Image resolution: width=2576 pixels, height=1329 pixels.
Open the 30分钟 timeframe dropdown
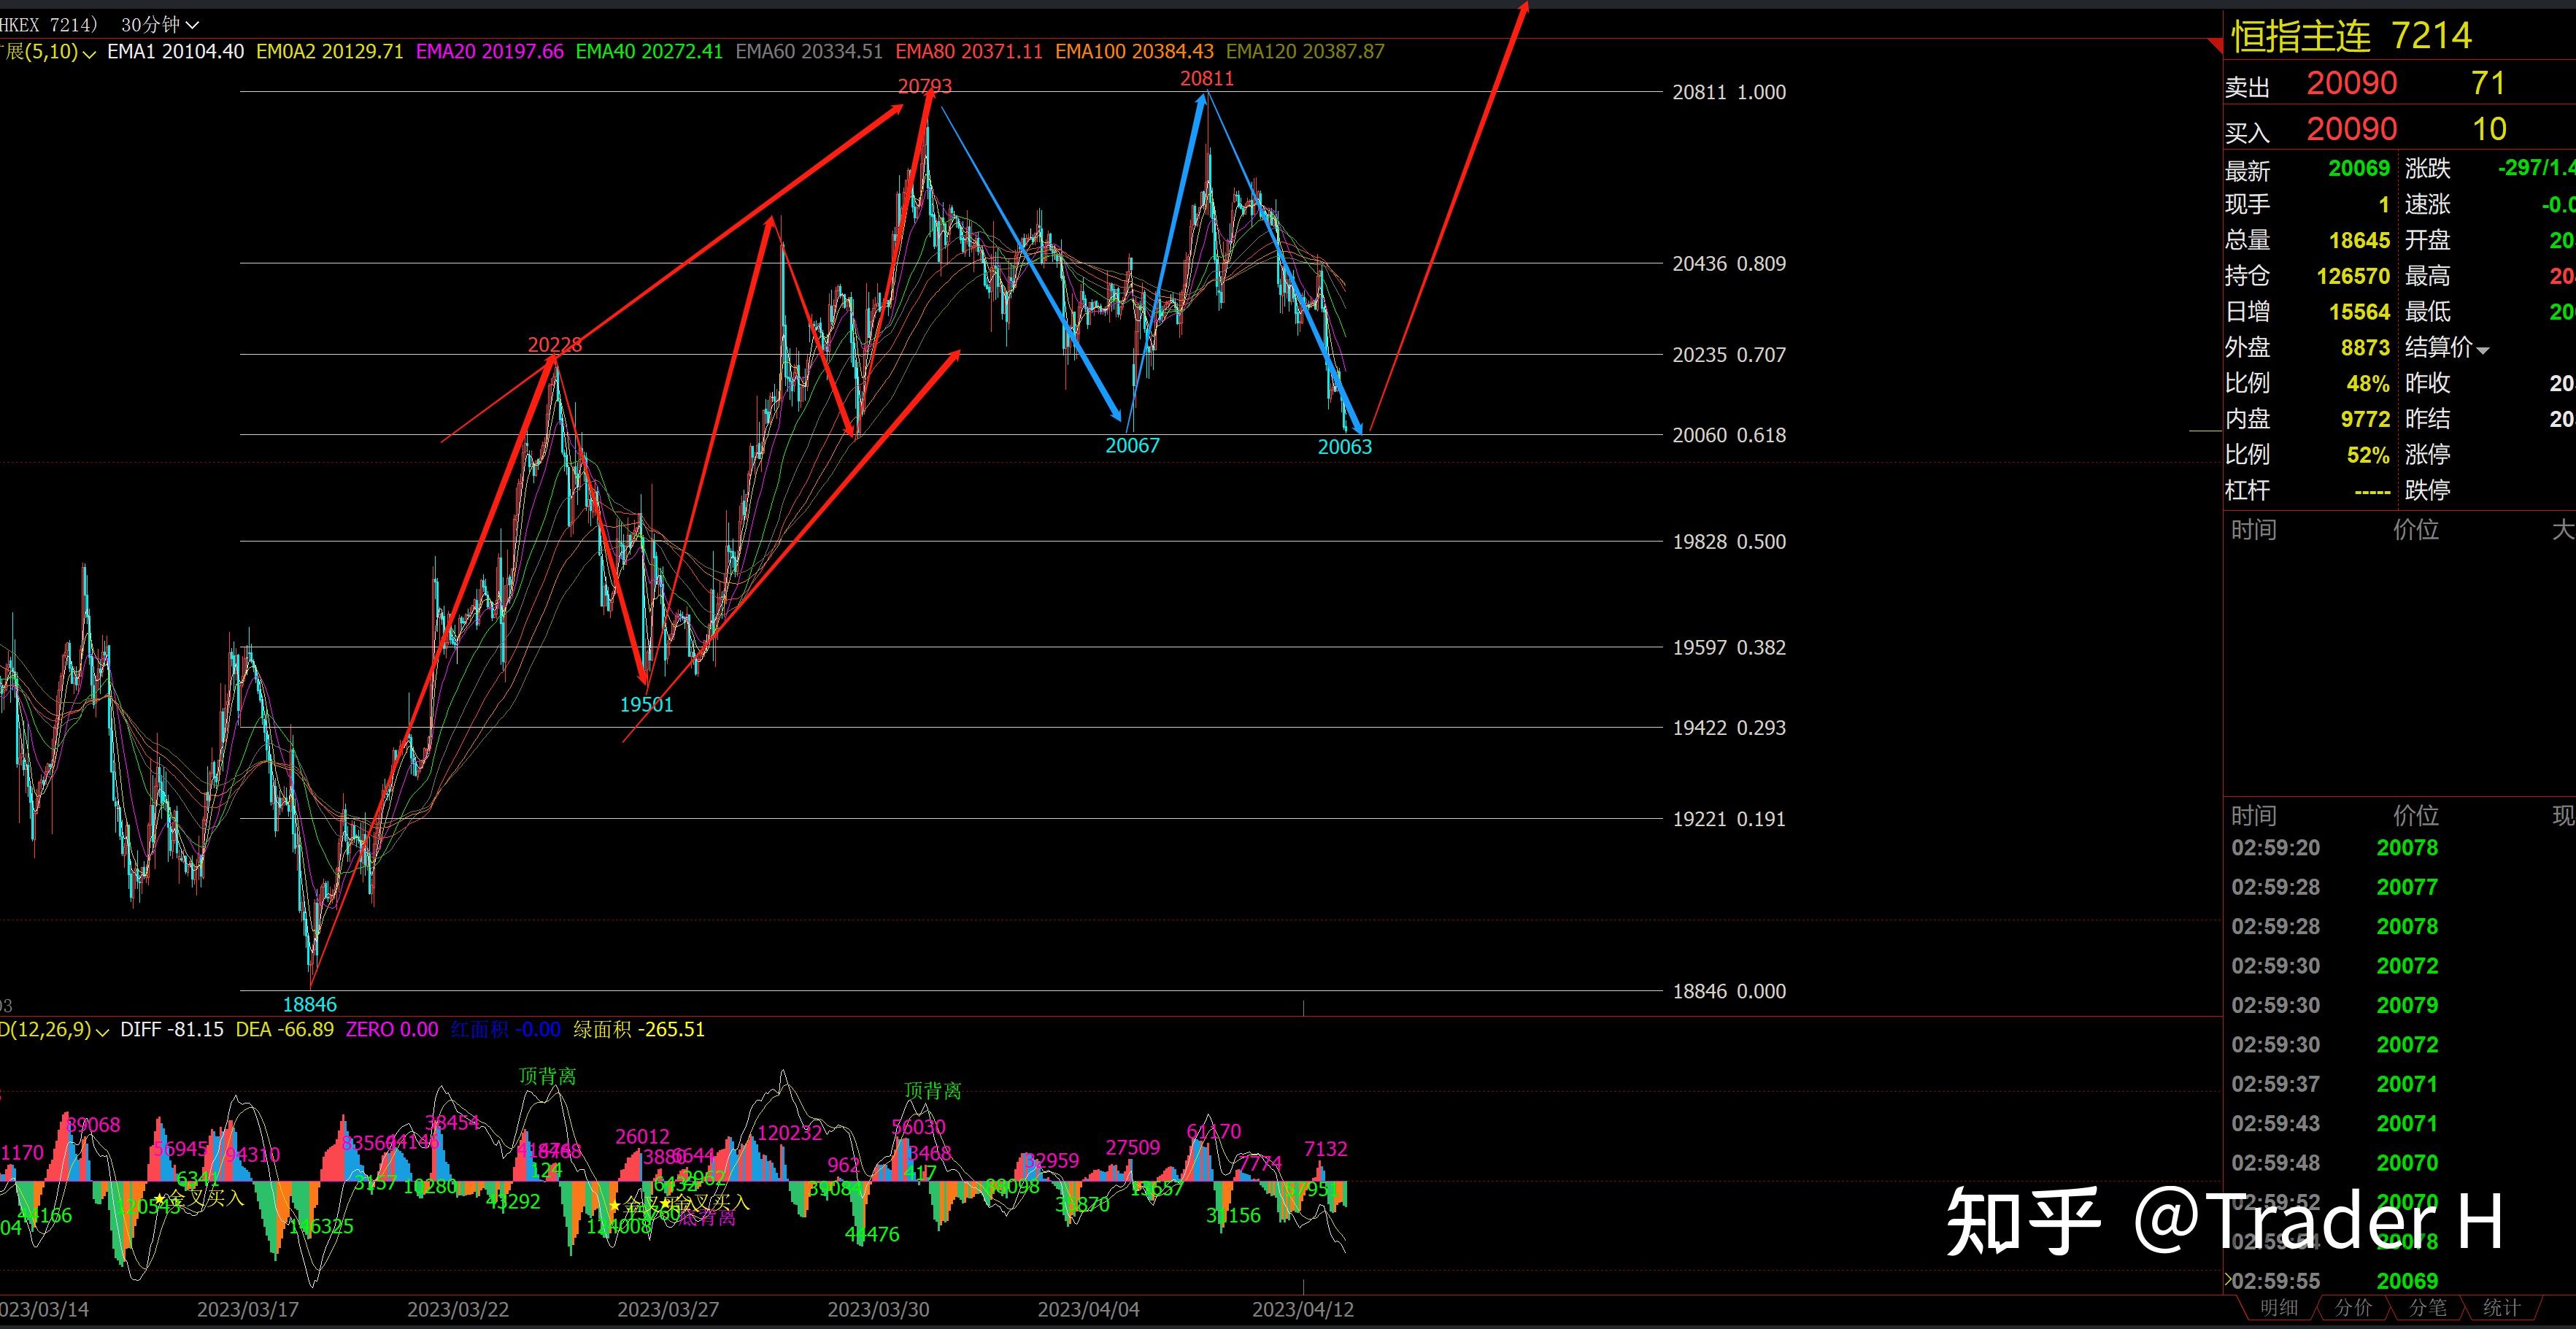coord(160,24)
